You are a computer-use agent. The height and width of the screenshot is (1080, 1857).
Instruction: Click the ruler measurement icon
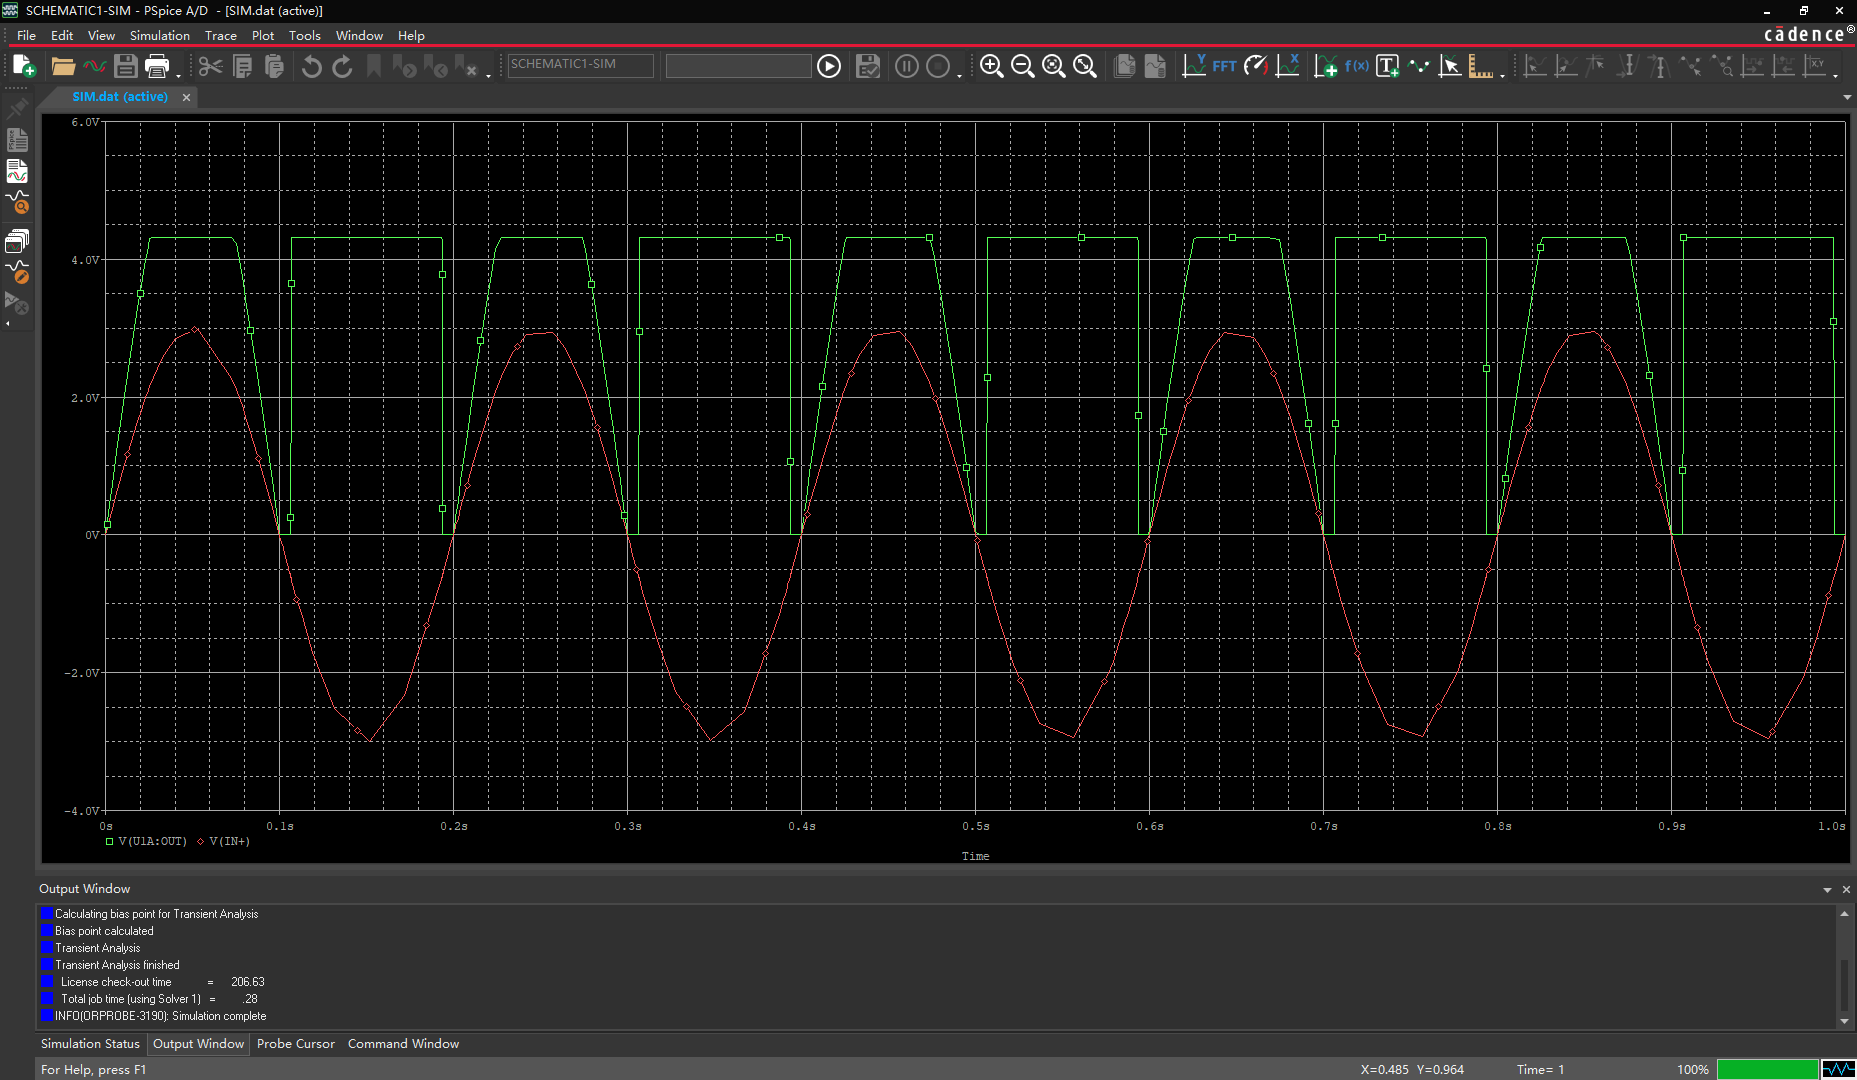[x=1481, y=66]
